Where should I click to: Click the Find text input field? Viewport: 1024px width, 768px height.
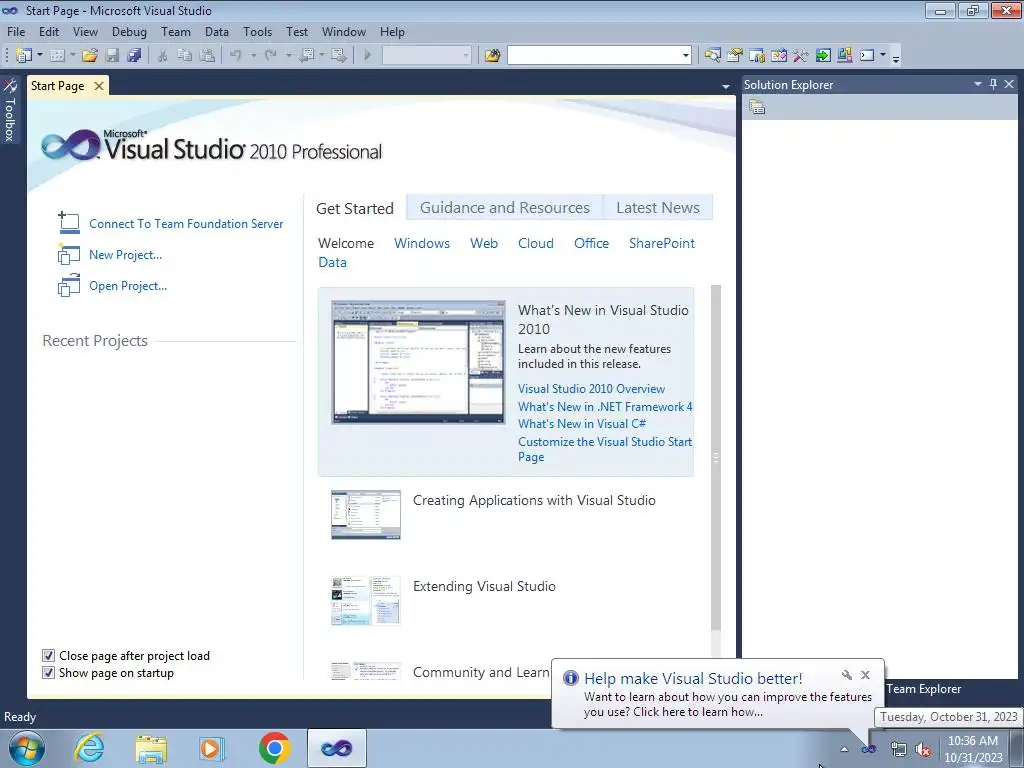point(594,56)
